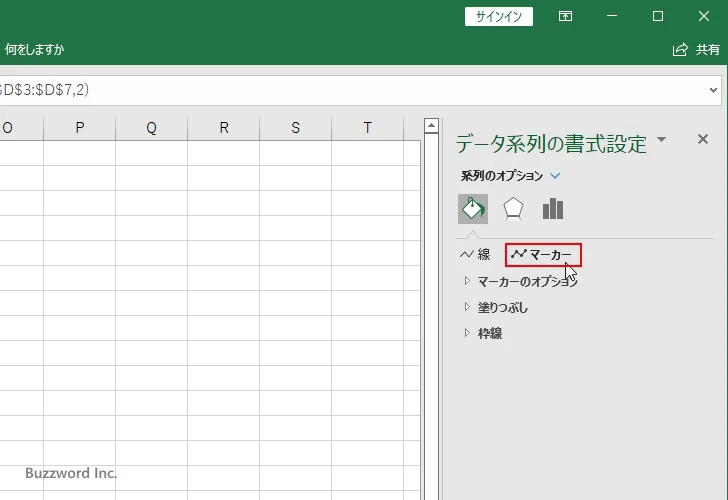Select column R header
This screenshot has height=500, width=728.
coord(223,128)
